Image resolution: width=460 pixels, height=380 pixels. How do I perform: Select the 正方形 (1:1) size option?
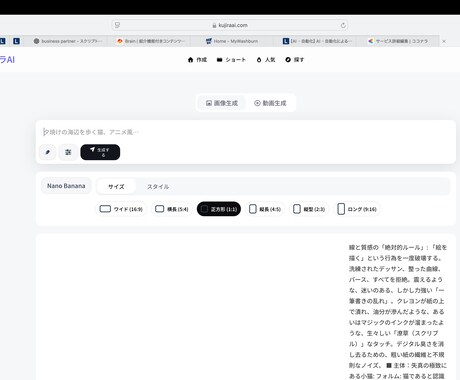[x=219, y=209]
